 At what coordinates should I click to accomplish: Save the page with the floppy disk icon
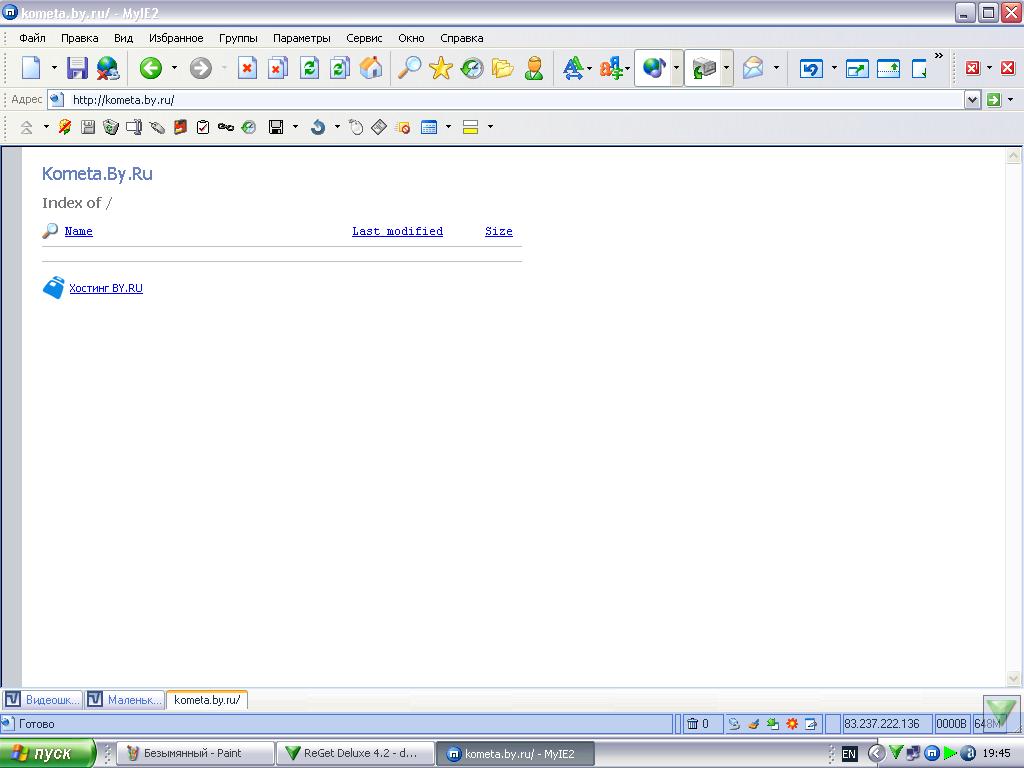pyautogui.click(x=78, y=67)
